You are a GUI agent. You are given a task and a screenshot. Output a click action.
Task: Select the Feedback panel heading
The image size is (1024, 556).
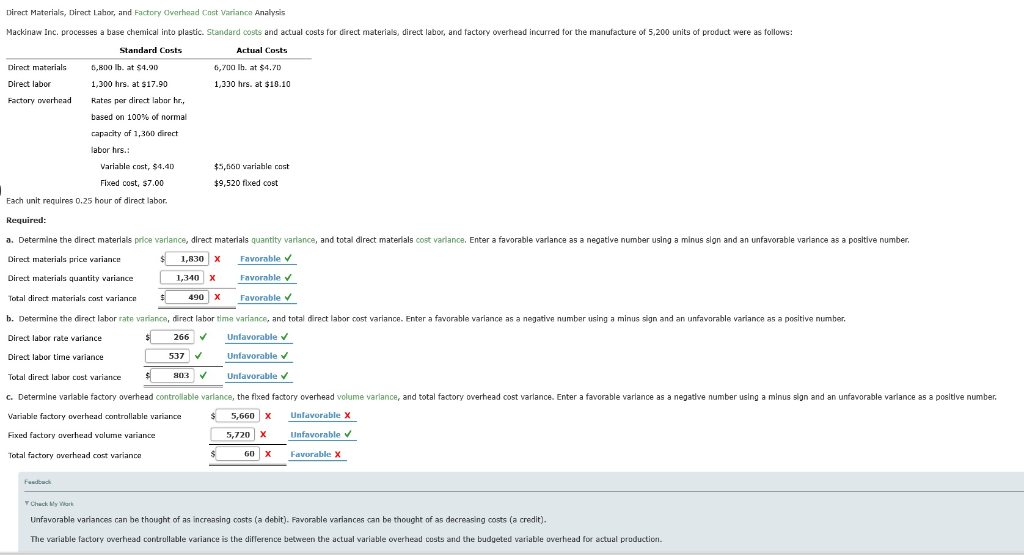(x=38, y=482)
